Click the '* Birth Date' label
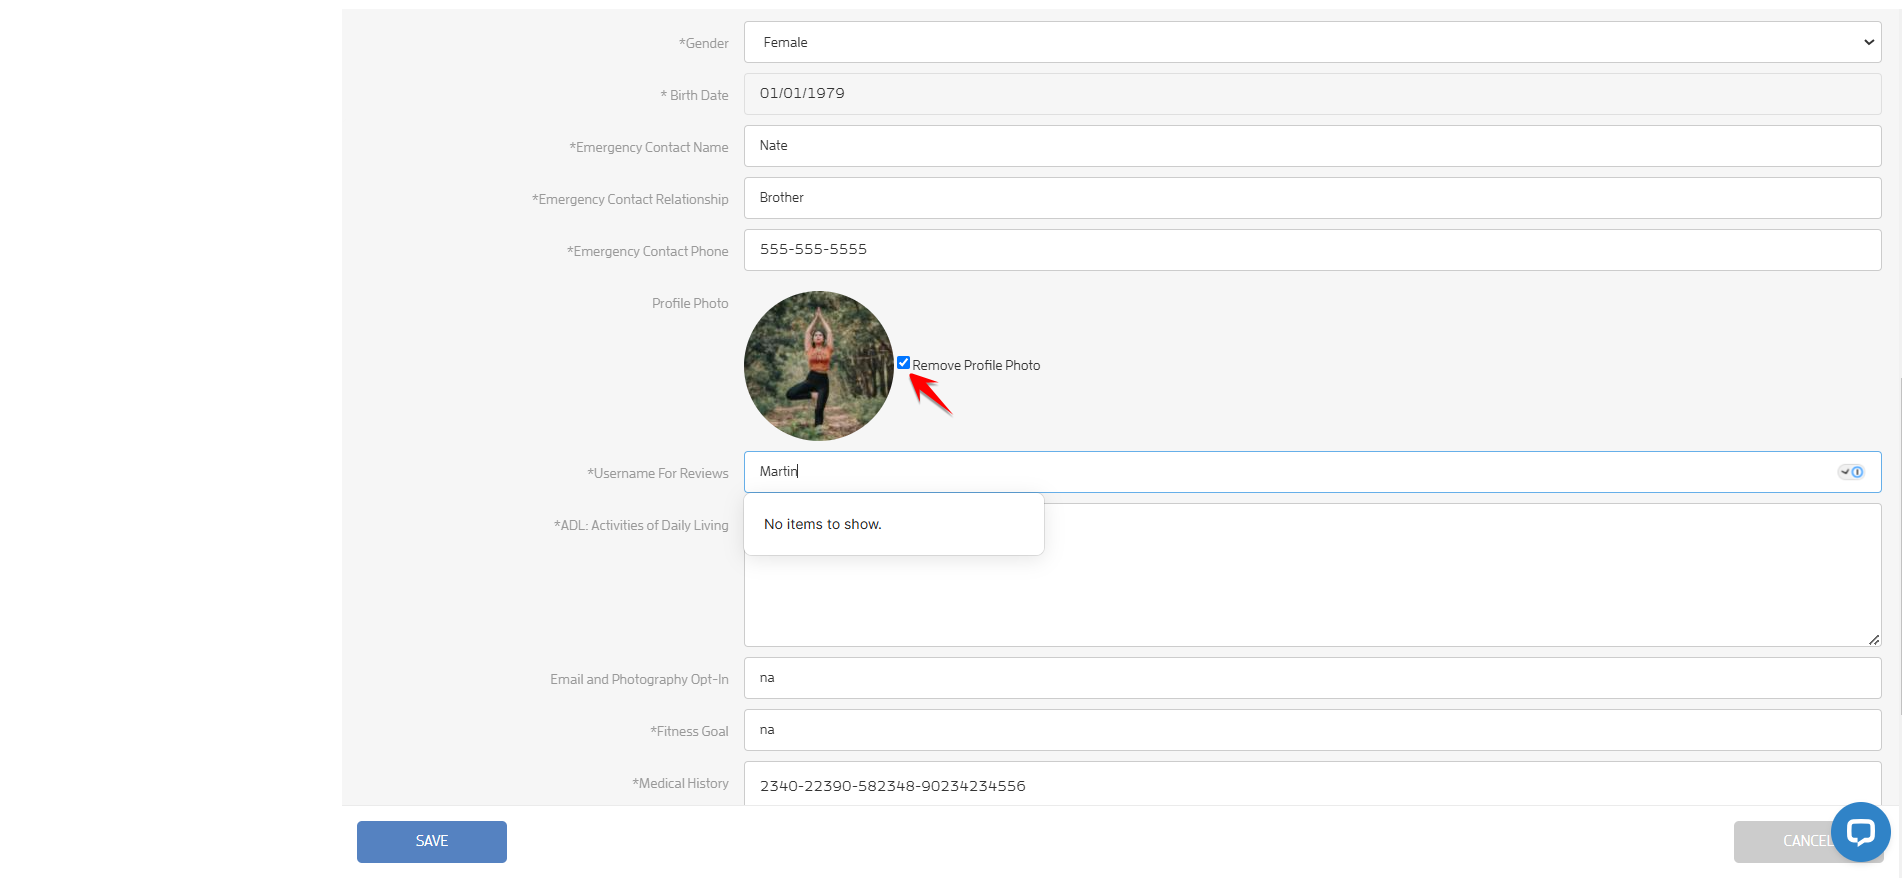Viewport: 1902px width, 878px height. [694, 95]
